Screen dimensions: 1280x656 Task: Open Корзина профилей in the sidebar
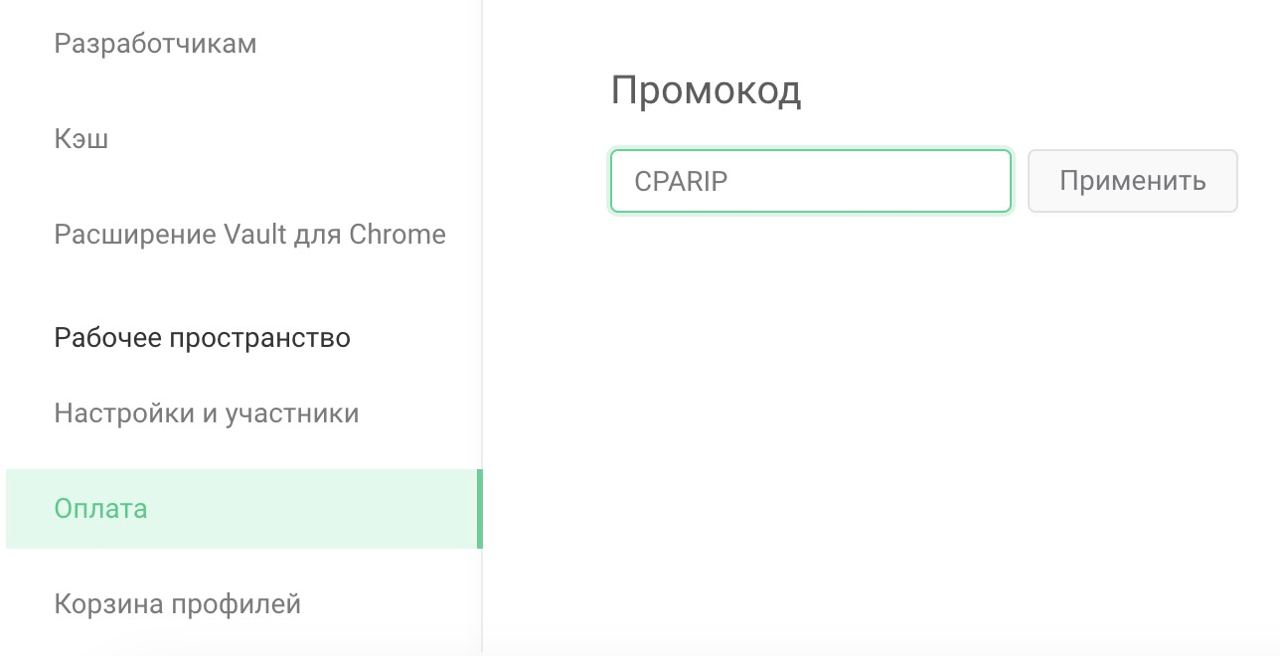pyautogui.click(x=177, y=604)
